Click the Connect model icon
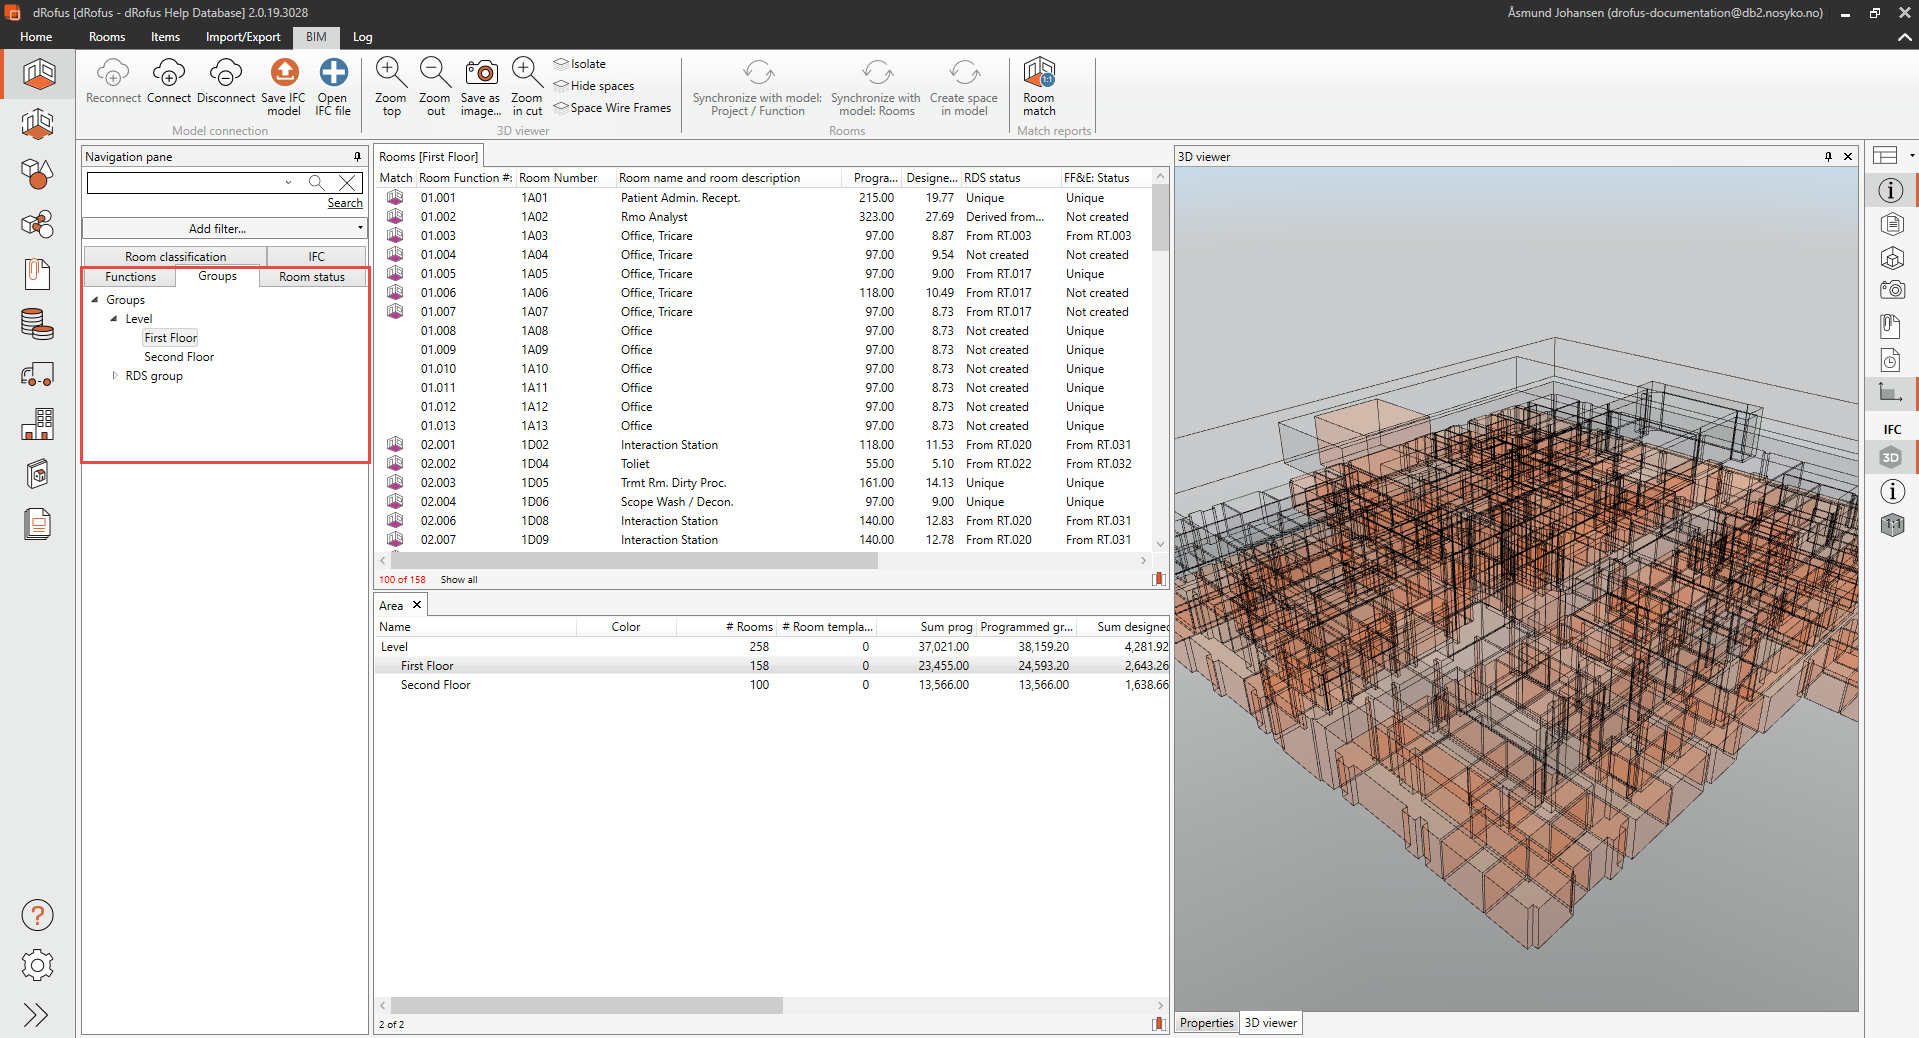This screenshot has height=1038, width=1919. click(x=168, y=74)
